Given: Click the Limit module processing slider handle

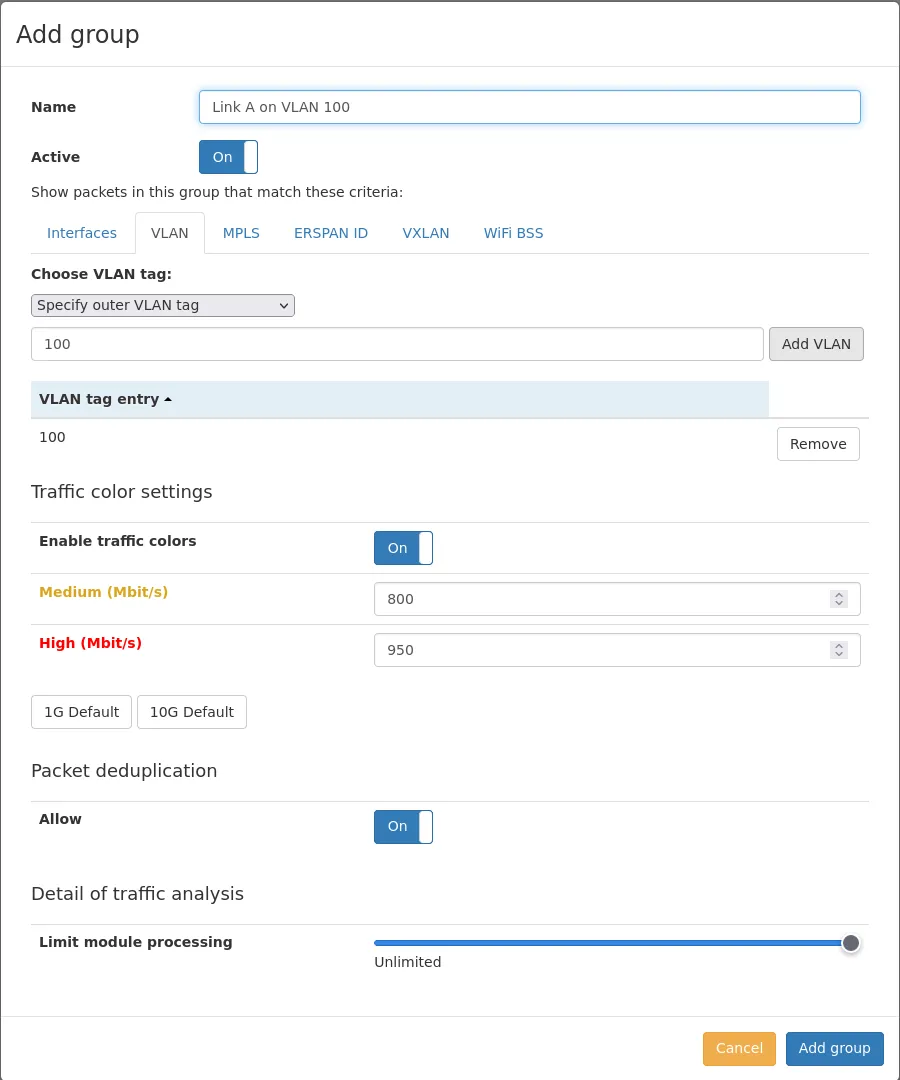Looking at the screenshot, I should point(850,943).
